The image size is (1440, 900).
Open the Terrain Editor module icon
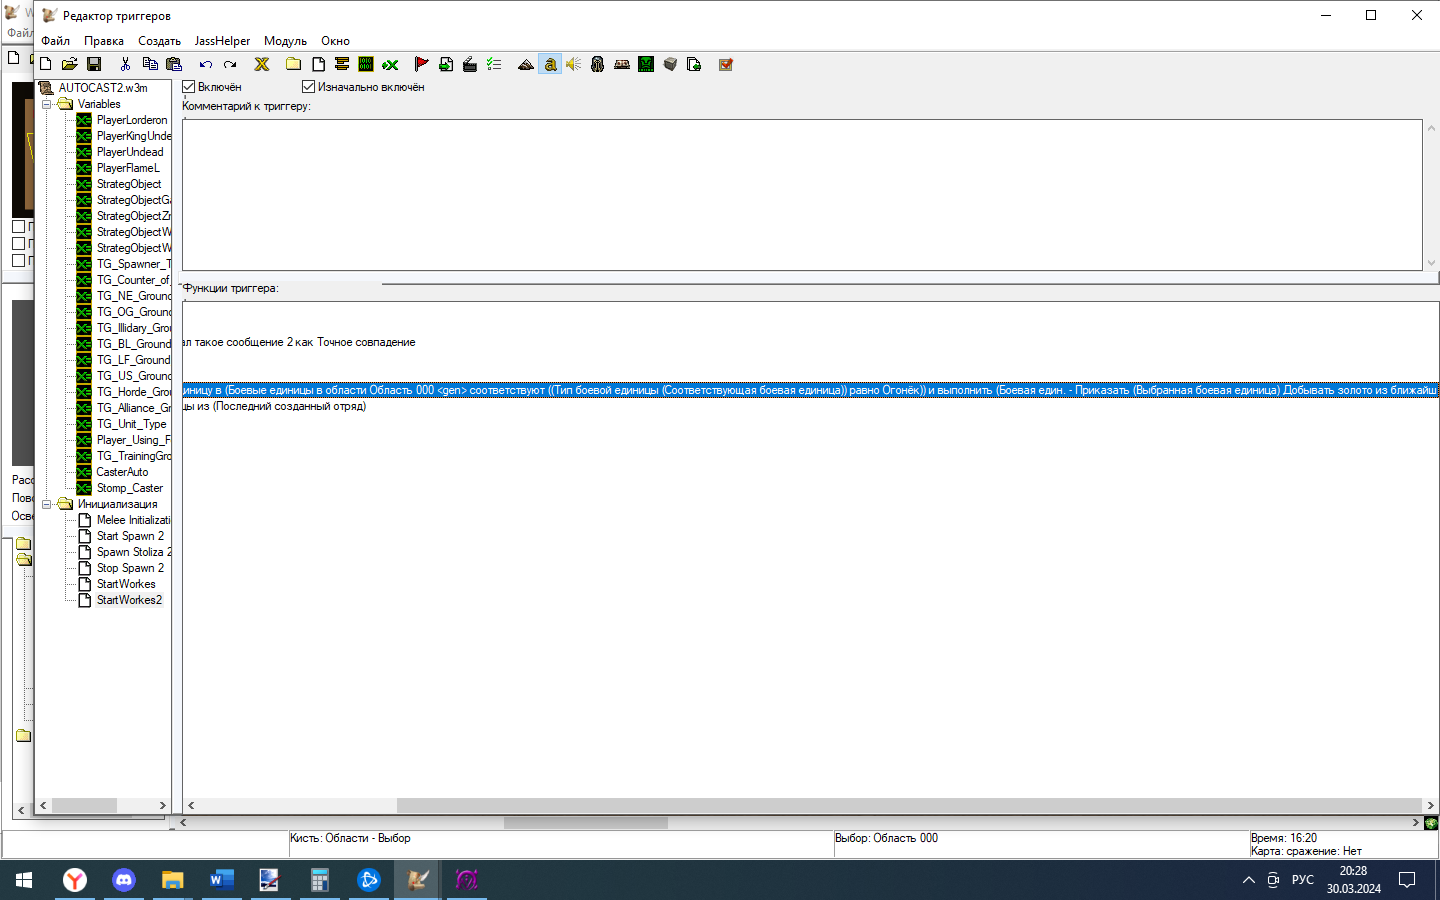[526, 64]
